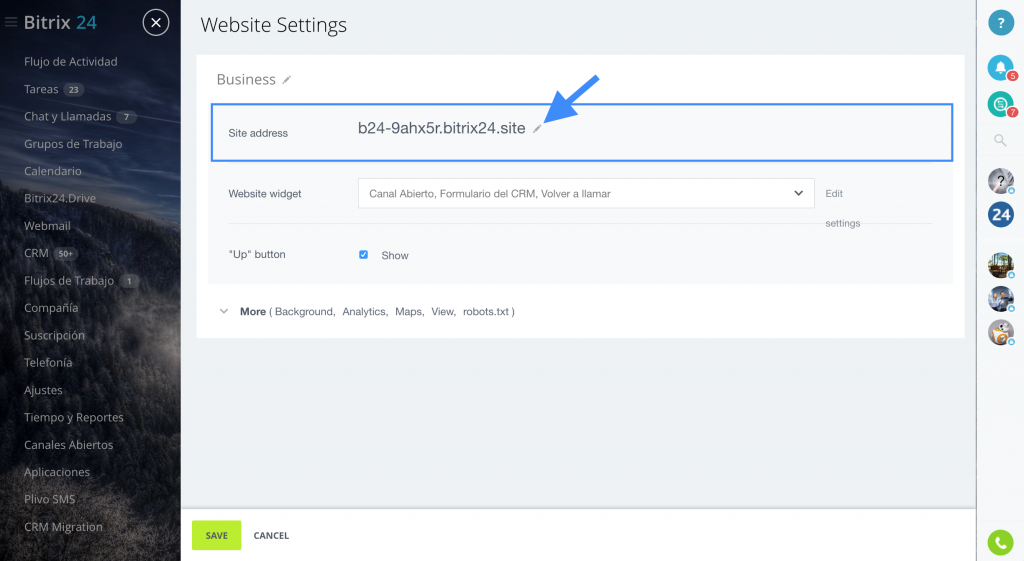The width and height of the screenshot is (1024, 561).
Task: Open CRM menu item
Action: (36, 253)
